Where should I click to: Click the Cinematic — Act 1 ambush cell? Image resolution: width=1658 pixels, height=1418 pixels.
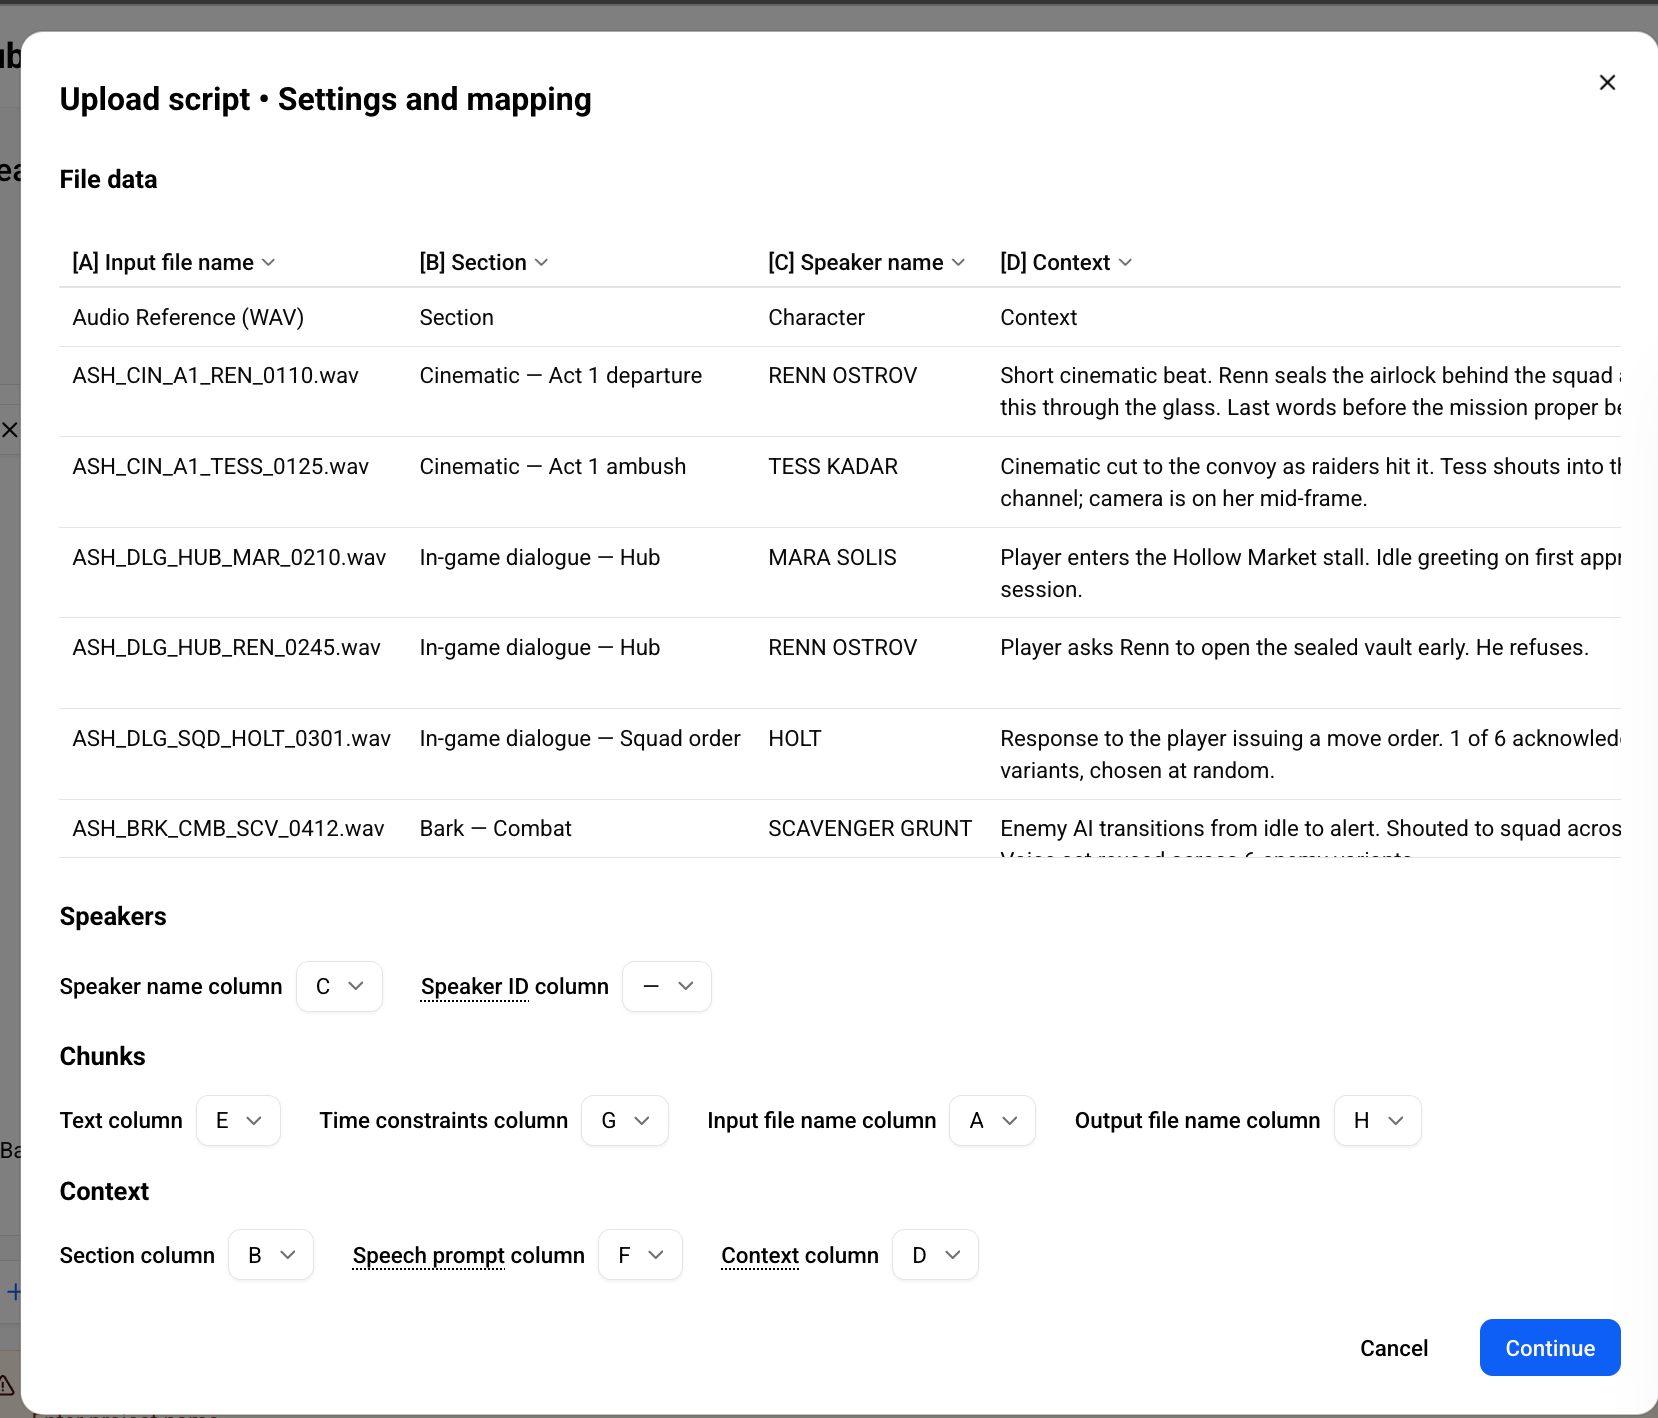(x=552, y=466)
